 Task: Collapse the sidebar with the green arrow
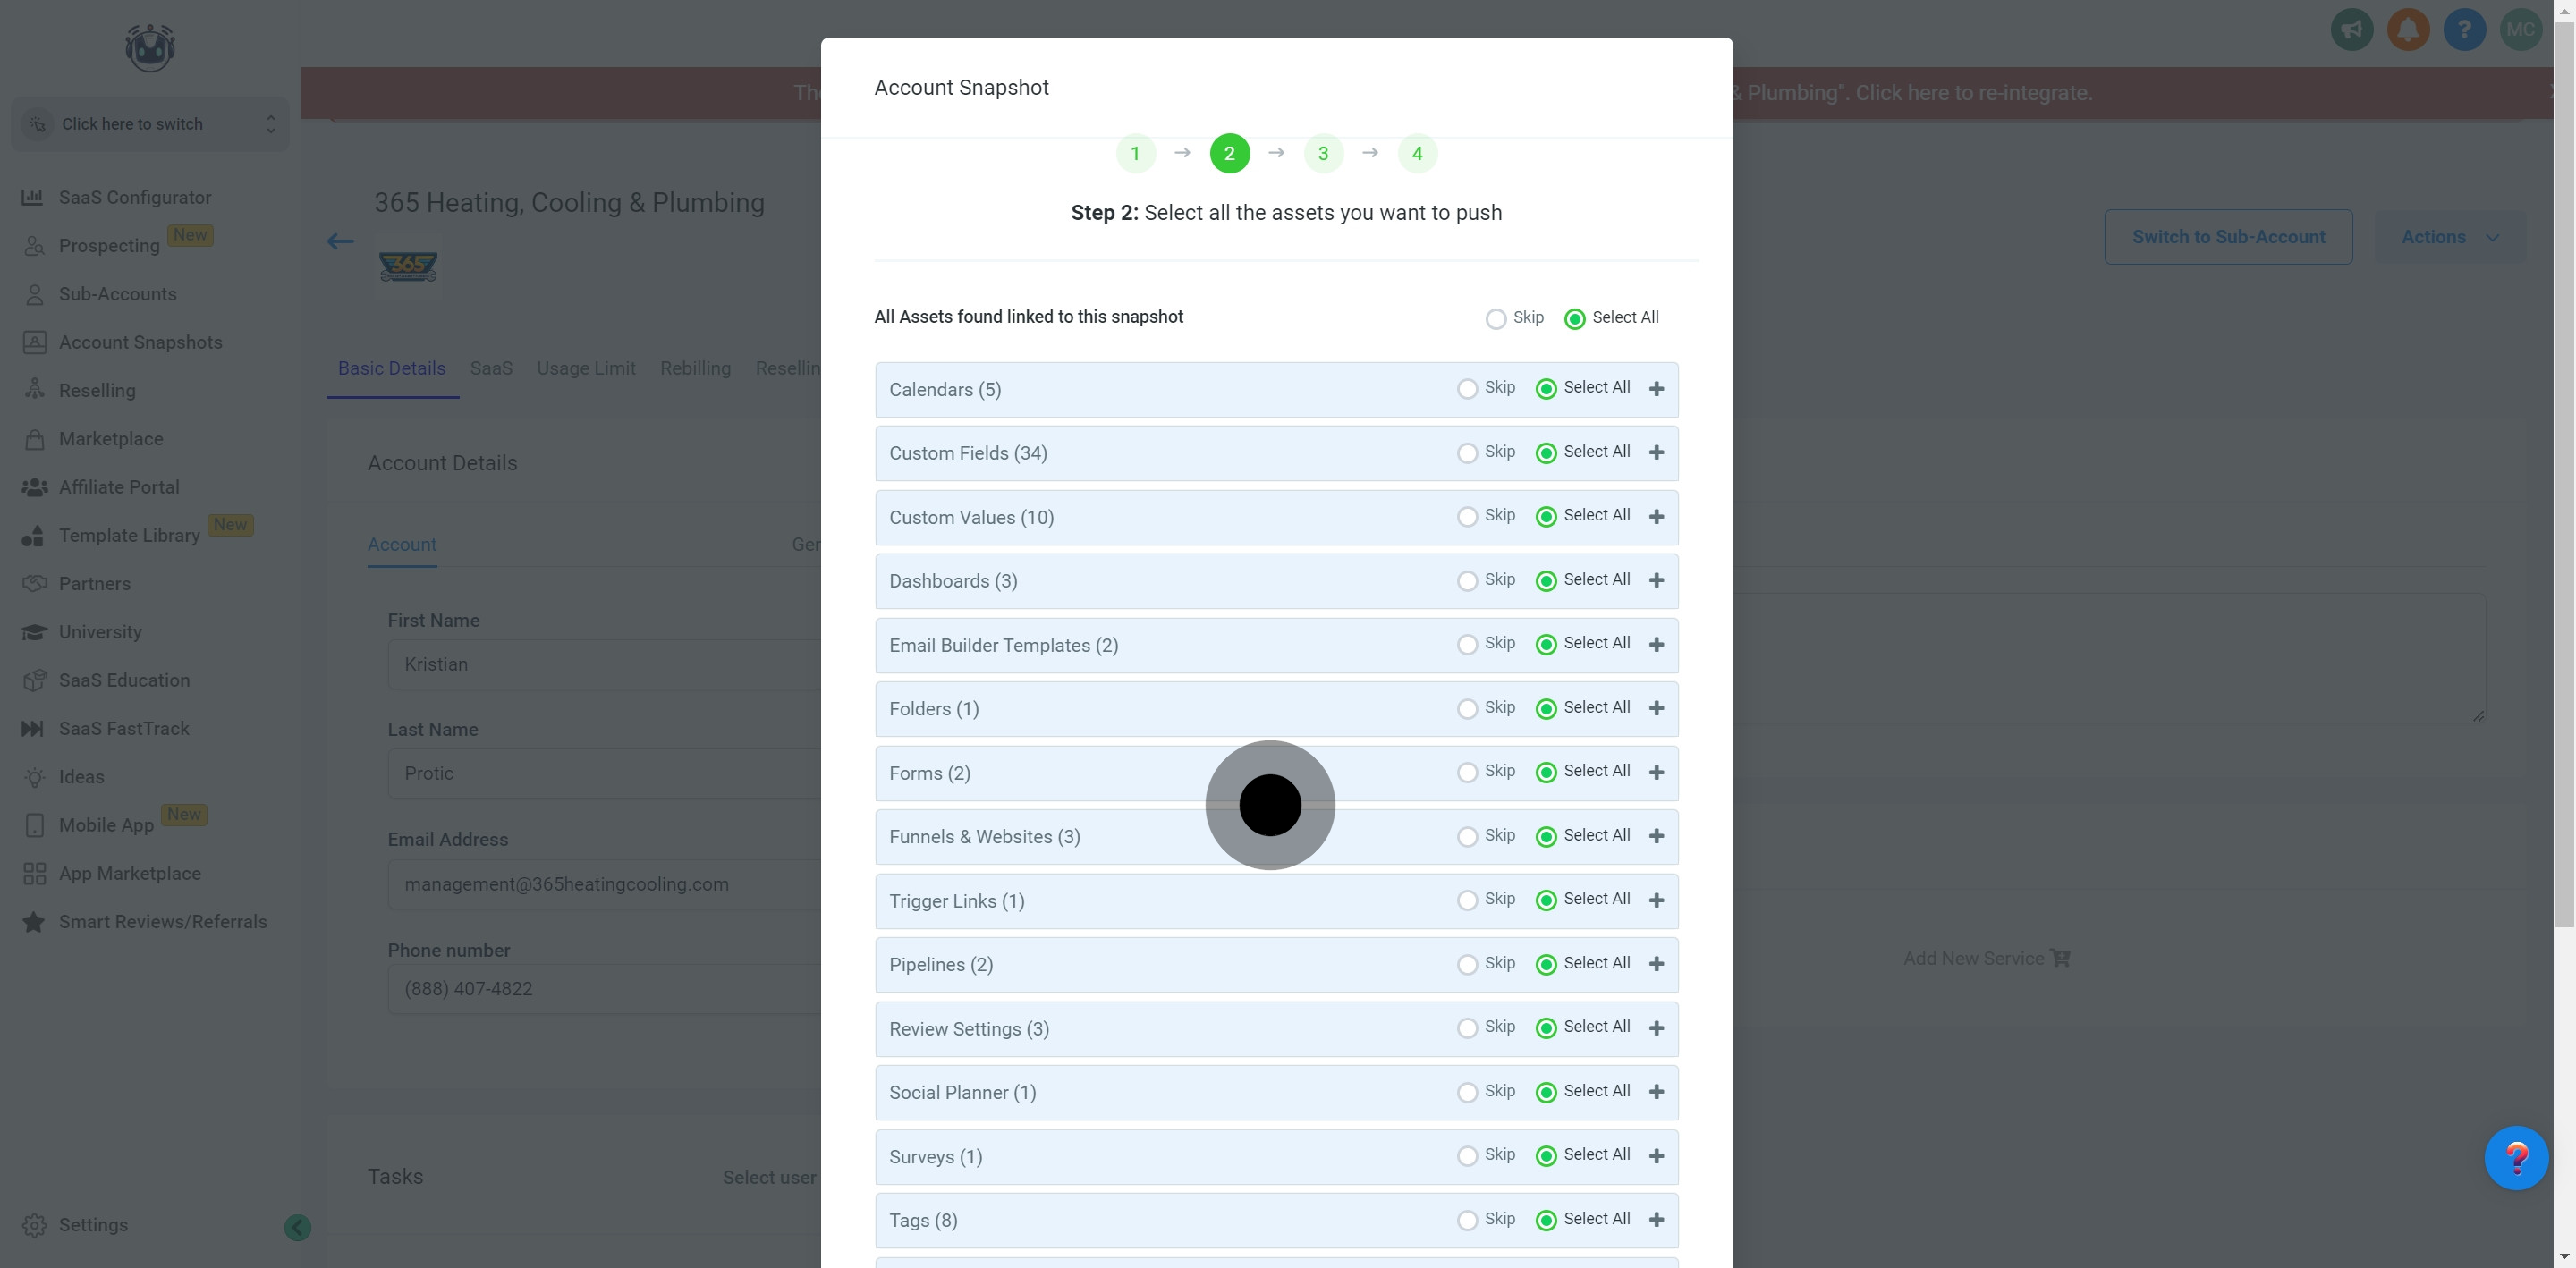pos(297,1227)
